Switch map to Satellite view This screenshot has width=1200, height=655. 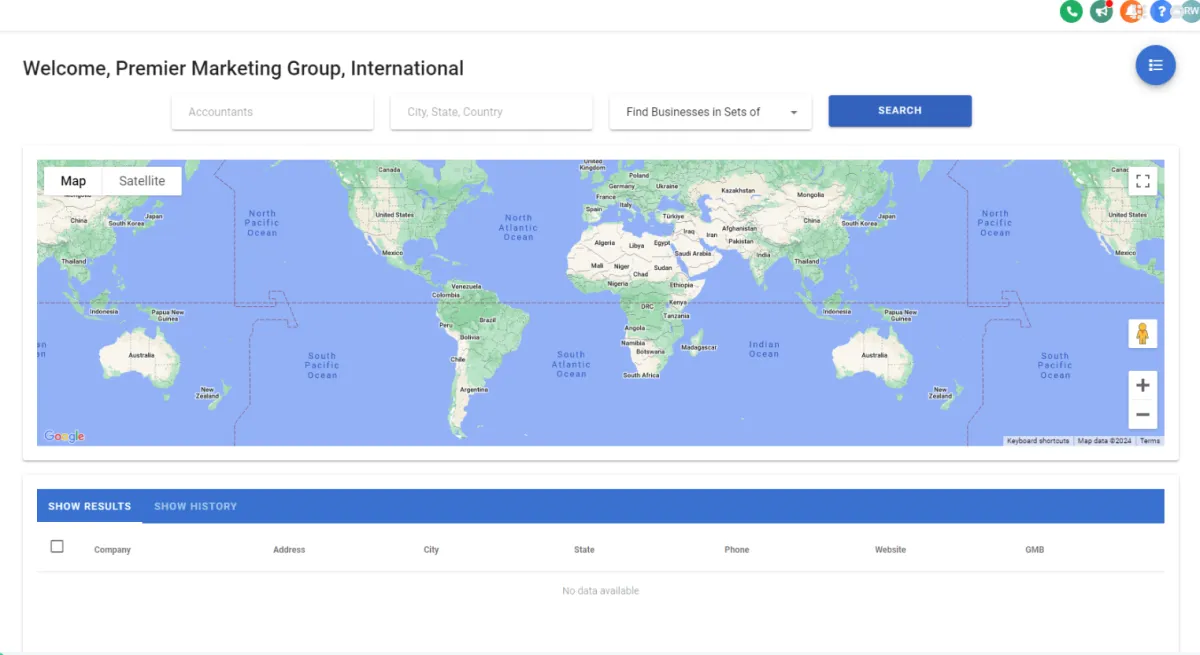pyautogui.click(x=142, y=181)
